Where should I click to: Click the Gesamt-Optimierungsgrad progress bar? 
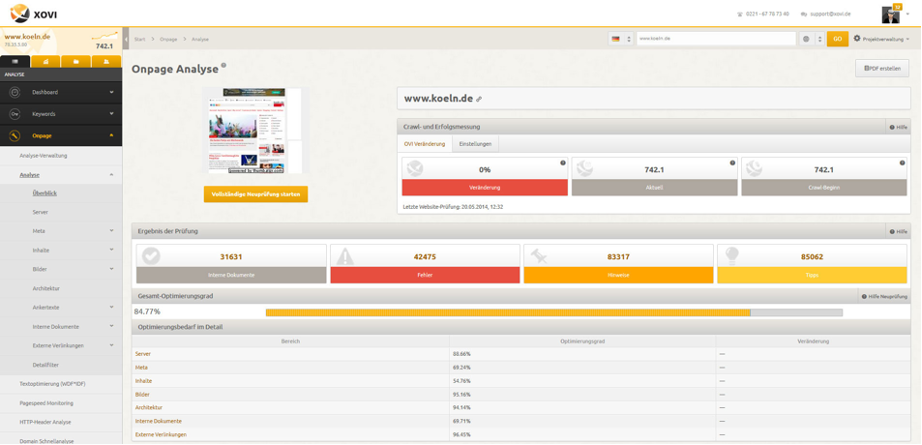(x=553, y=312)
